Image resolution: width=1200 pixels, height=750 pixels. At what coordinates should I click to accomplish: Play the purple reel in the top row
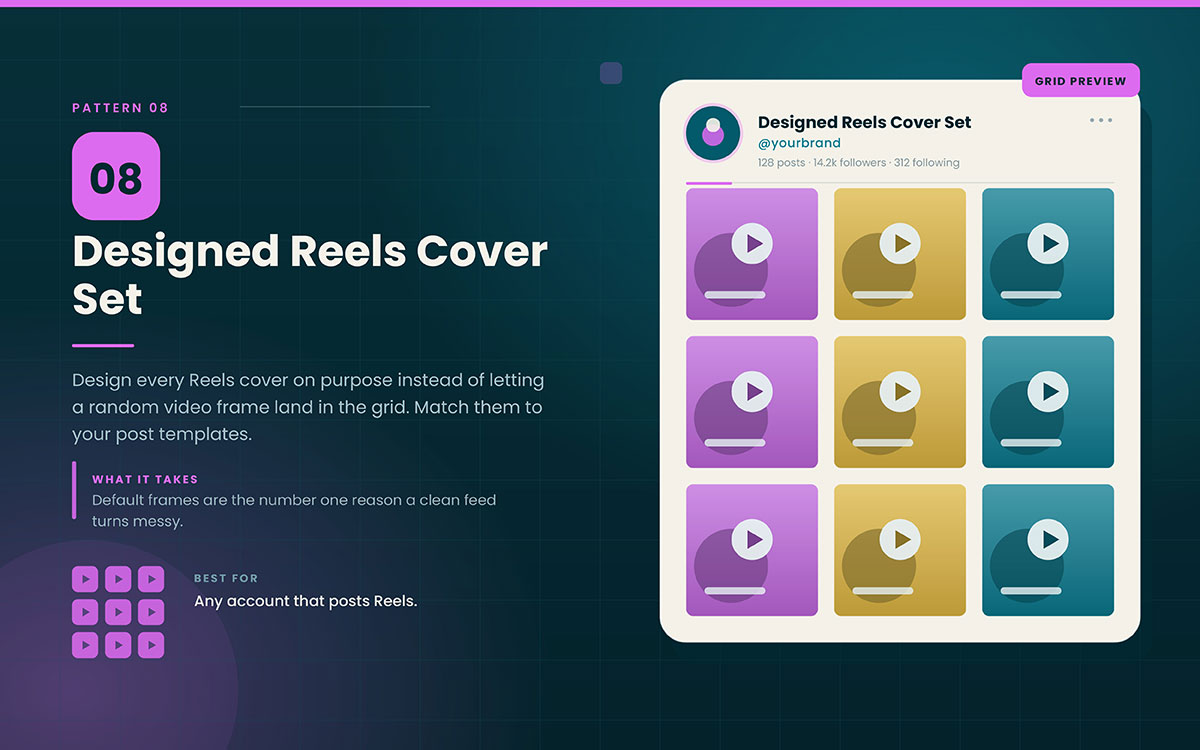(x=752, y=254)
